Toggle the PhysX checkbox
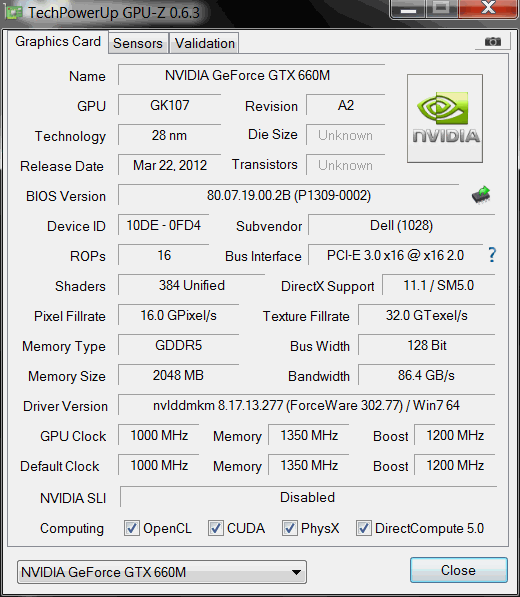520x597 pixels. point(289,528)
